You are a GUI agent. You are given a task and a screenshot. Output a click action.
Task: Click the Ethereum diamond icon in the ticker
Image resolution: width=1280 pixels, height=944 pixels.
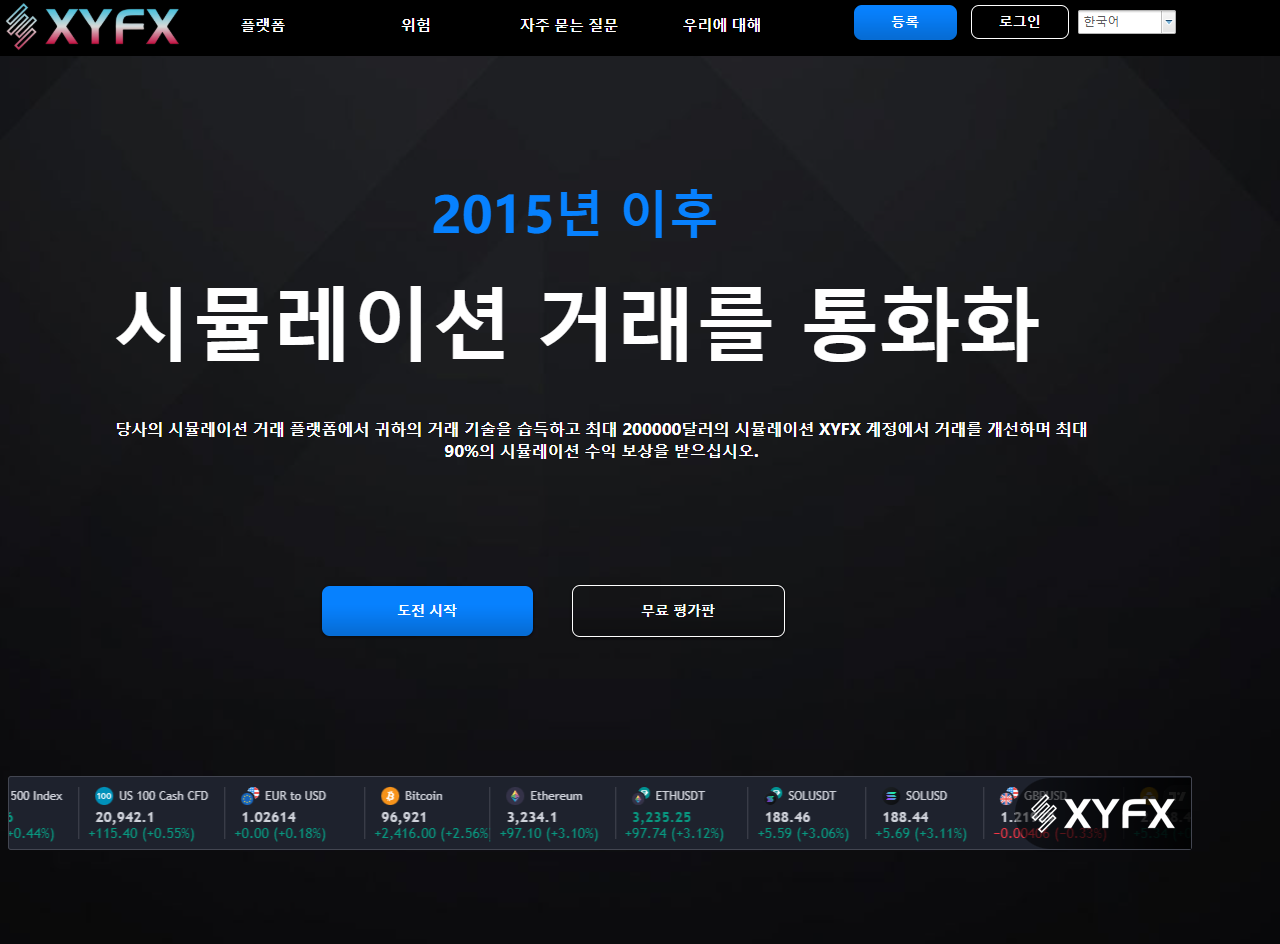515,796
